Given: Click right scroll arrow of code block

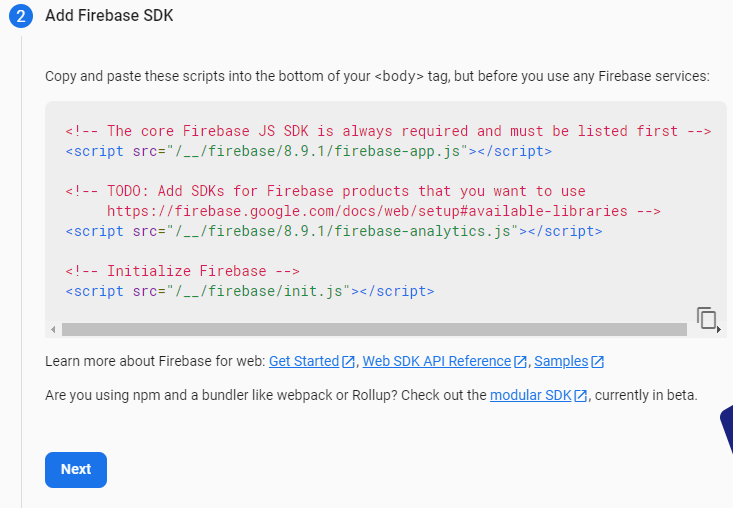Looking at the screenshot, I should (720, 330).
